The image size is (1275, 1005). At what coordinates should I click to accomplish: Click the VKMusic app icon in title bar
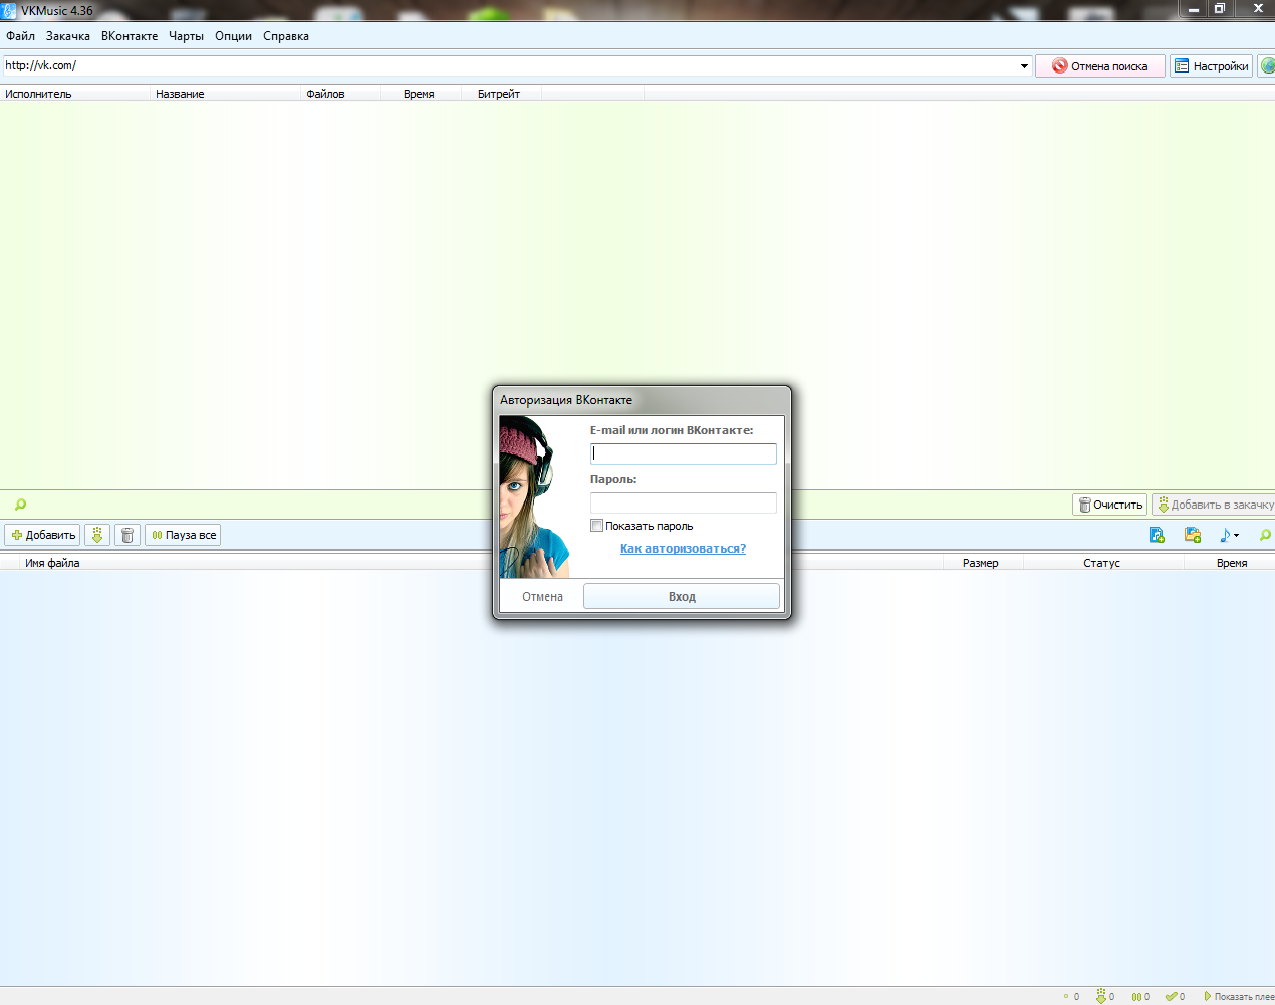pyautogui.click(x=9, y=10)
